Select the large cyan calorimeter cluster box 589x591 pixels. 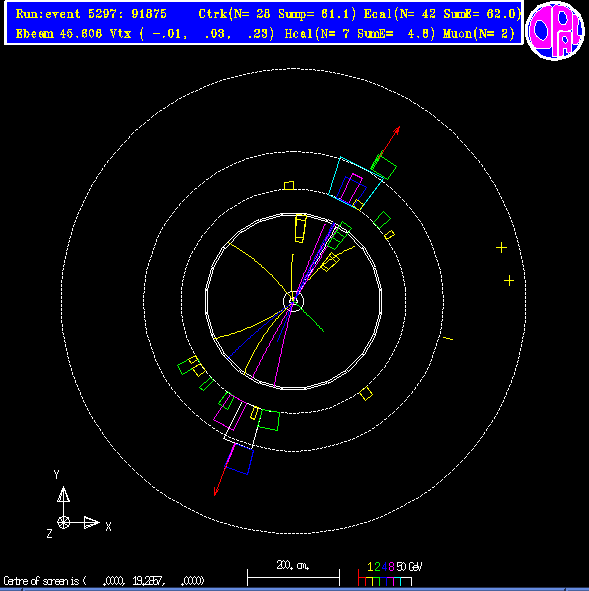tap(356, 183)
